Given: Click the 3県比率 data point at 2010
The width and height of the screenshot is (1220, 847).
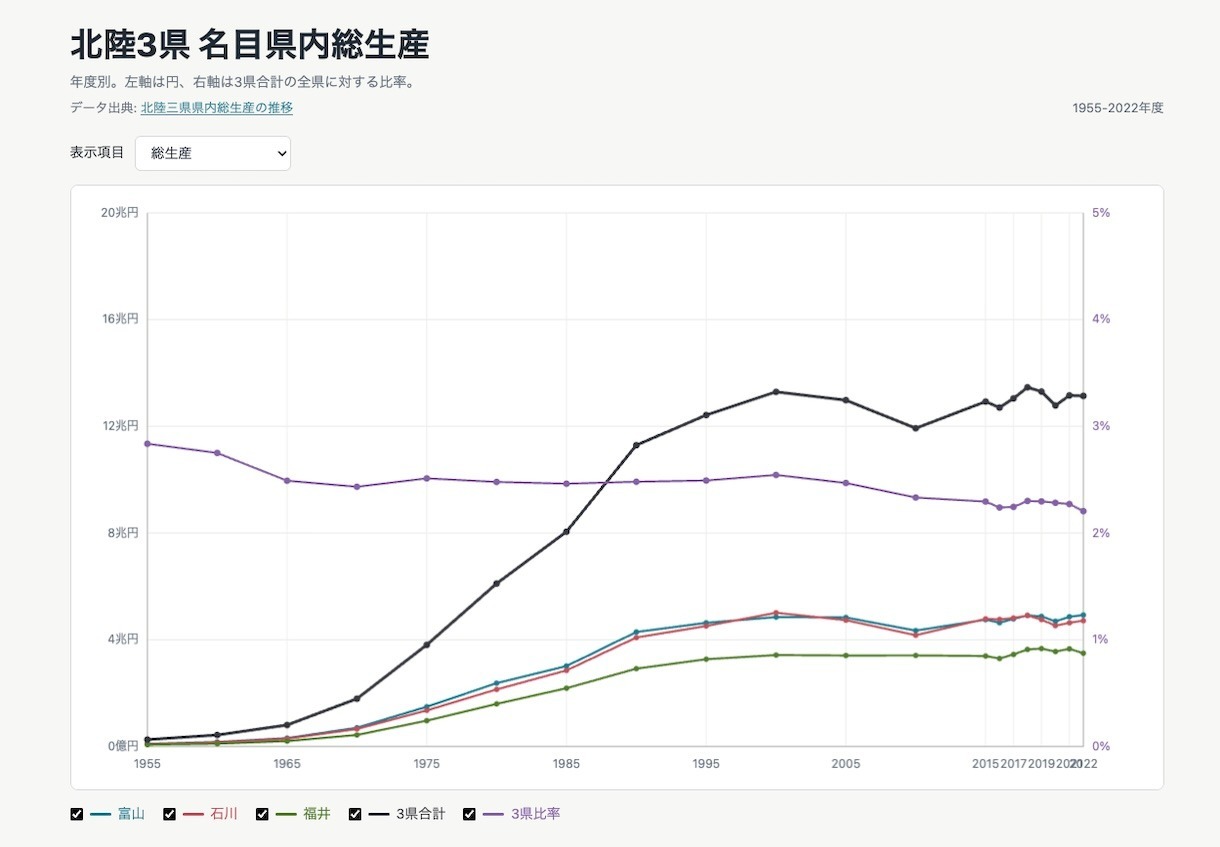Looking at the screenshot, I should coord(915,497).
